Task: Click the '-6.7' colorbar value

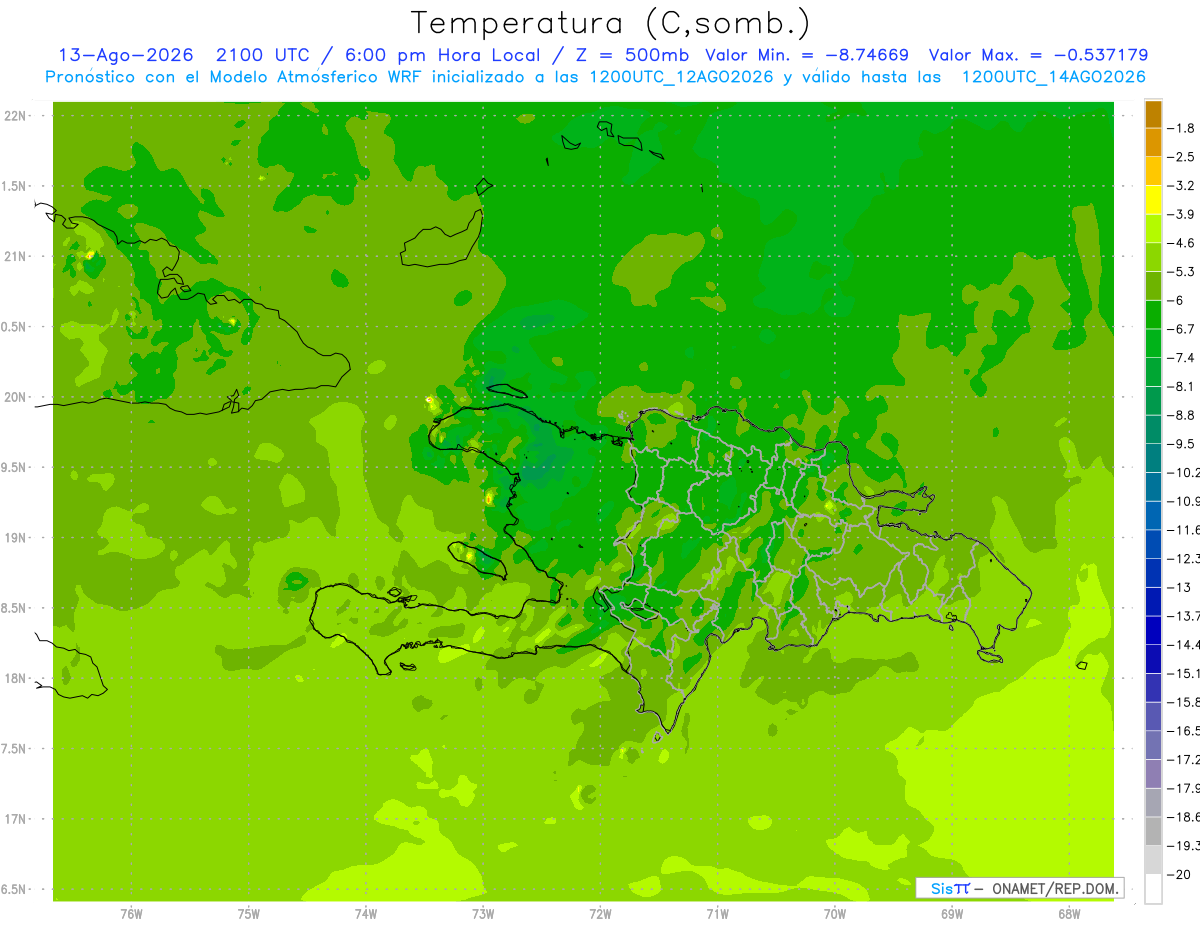Action: point(1182,329)
